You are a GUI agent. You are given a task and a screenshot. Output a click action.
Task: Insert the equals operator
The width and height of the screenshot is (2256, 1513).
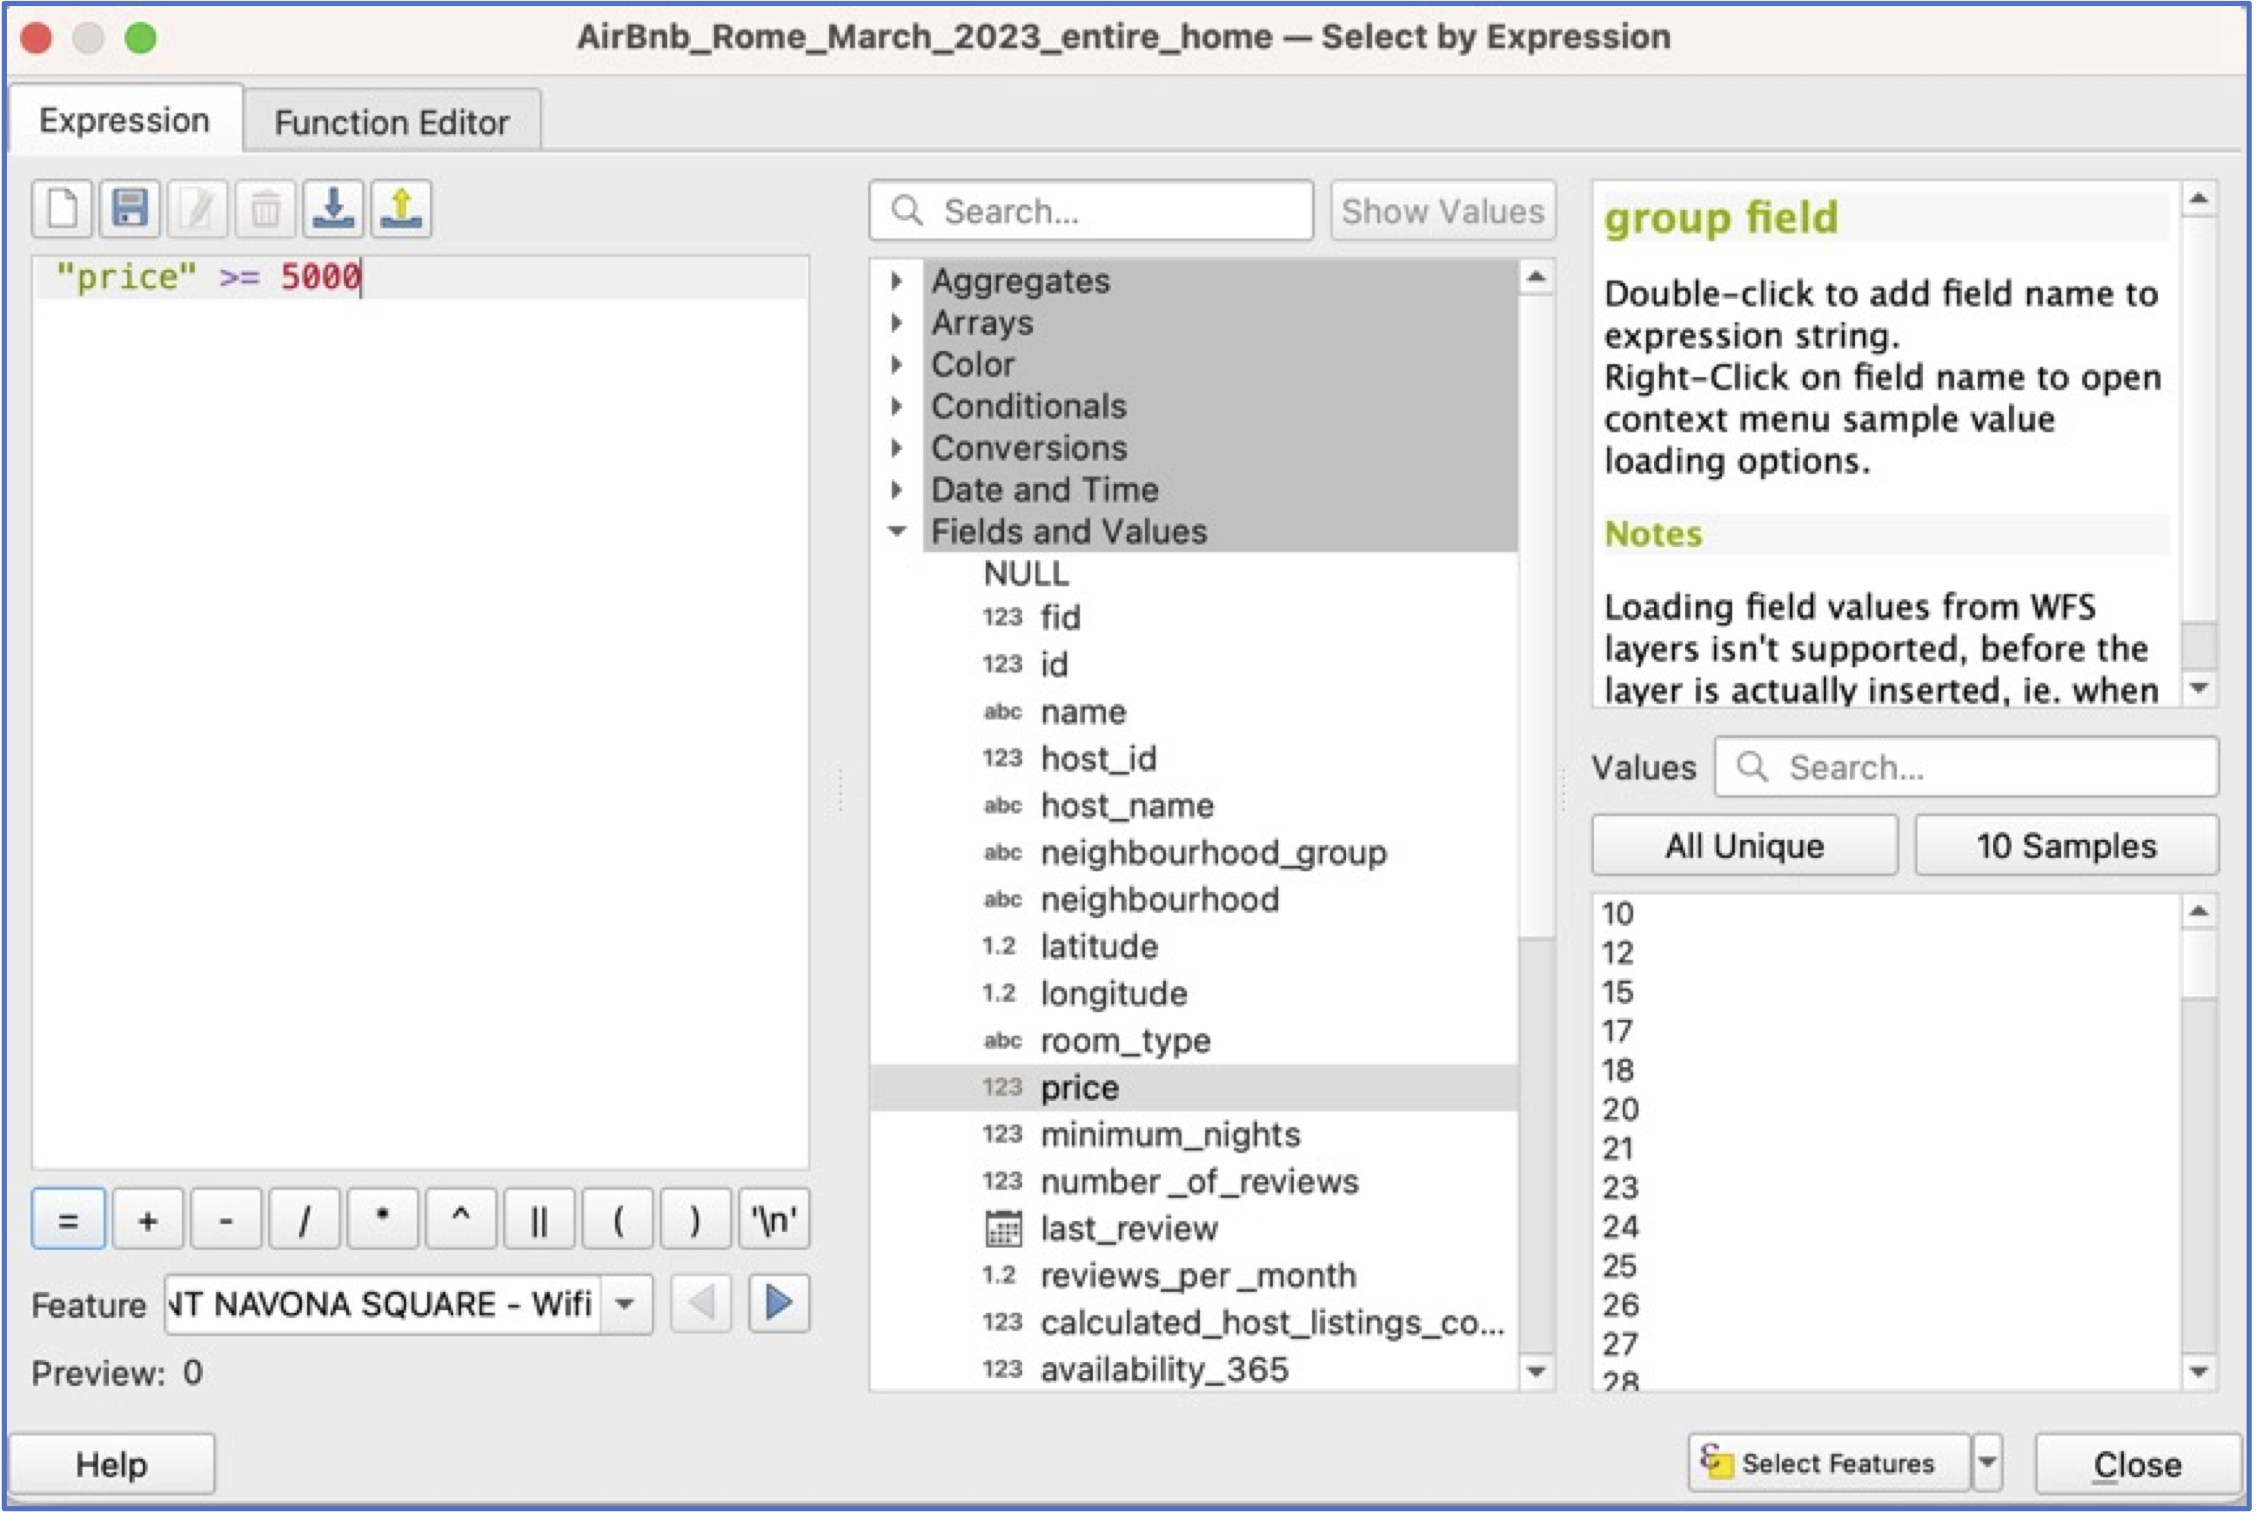68,1219
